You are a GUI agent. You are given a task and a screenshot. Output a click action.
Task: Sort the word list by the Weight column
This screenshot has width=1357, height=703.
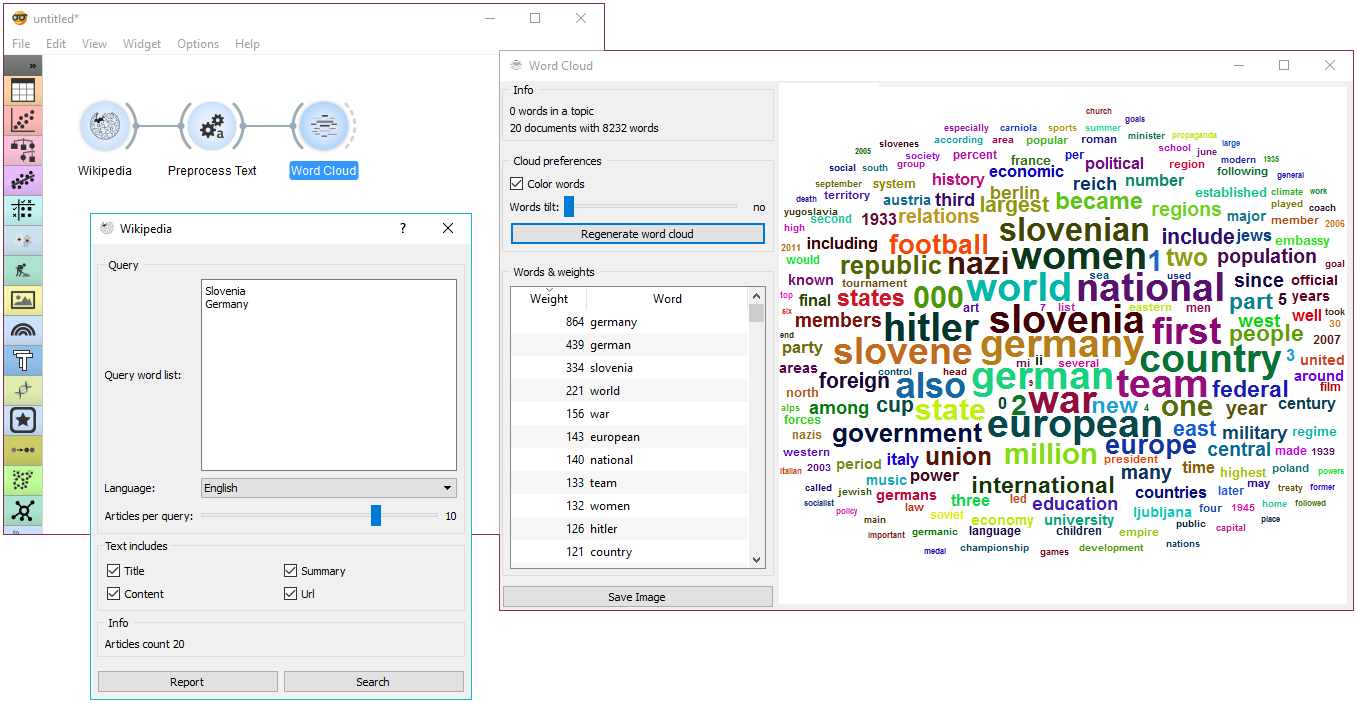point(548,299)
